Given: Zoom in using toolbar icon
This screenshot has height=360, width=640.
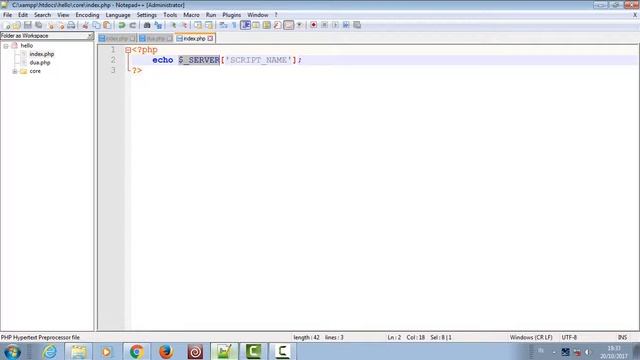Looking at the screenshot, I should 173,25.
